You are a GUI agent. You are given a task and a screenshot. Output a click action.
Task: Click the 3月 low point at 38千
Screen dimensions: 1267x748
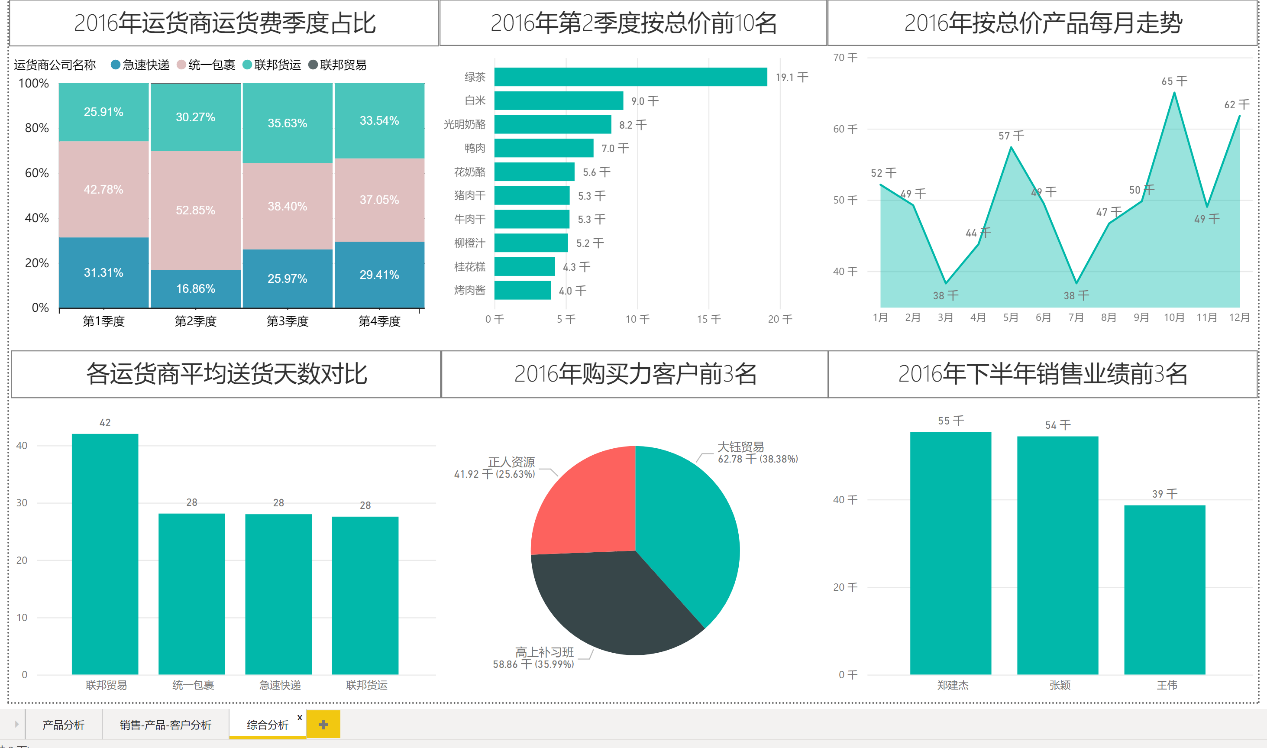(x=946, y=284)
